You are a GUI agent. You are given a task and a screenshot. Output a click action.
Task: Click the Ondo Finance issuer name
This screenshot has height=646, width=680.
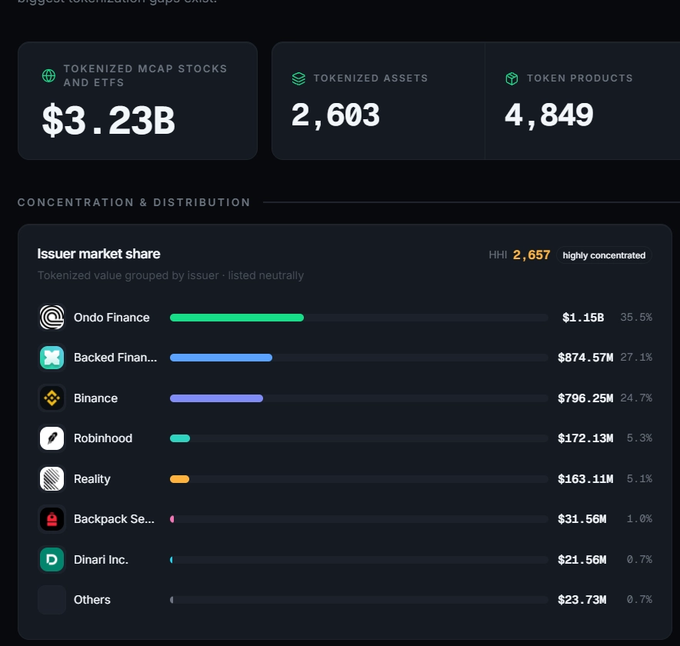(111, 317)
